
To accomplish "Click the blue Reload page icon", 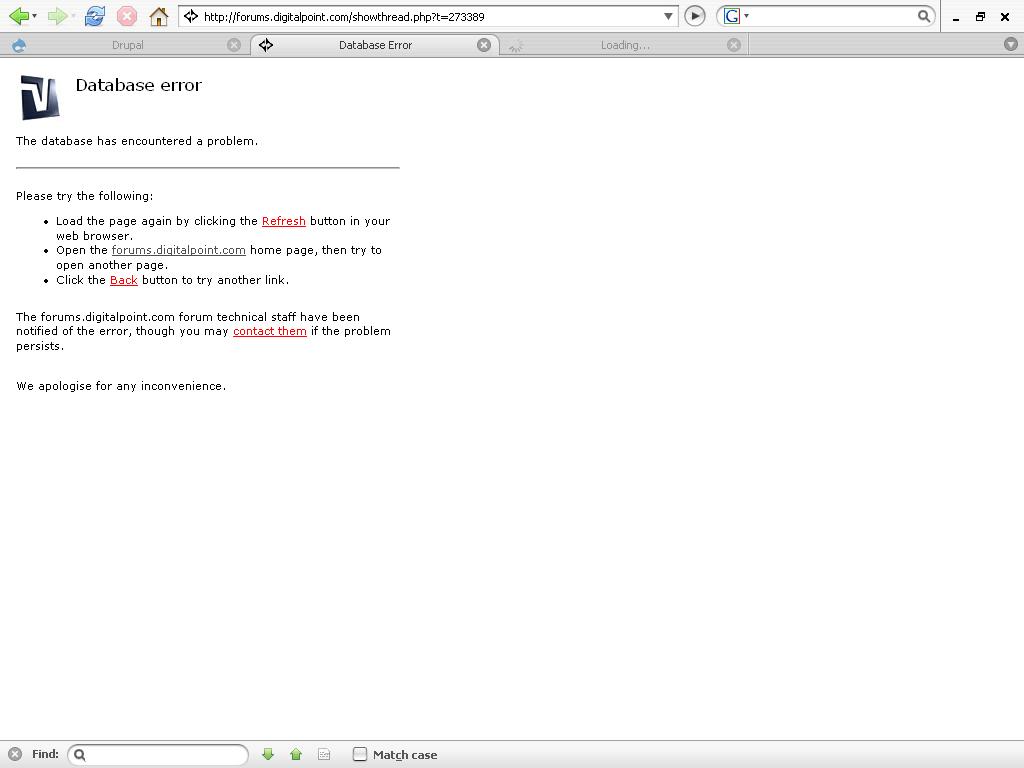I will point(95,16).
